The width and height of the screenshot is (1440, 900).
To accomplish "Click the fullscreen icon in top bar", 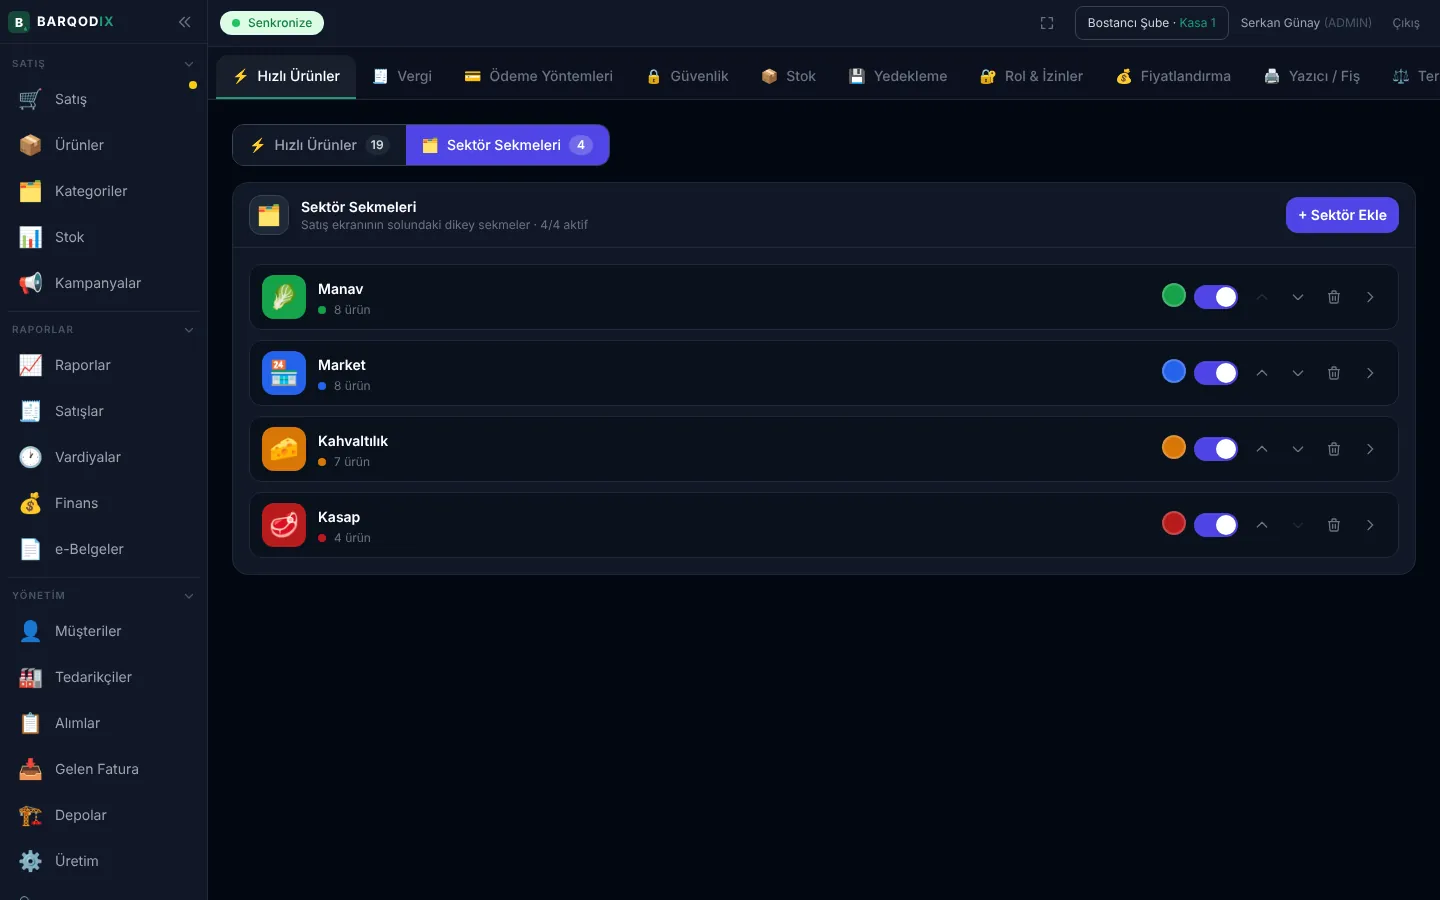I will click(x=1047, y=23).
